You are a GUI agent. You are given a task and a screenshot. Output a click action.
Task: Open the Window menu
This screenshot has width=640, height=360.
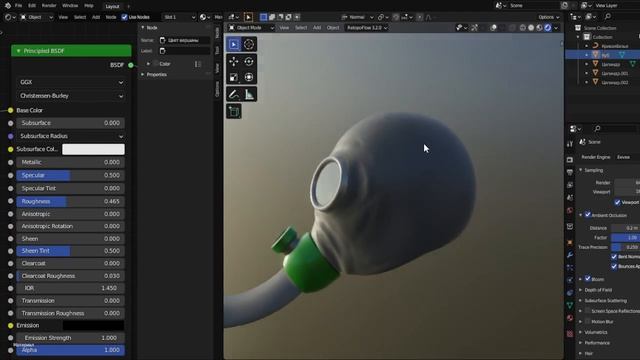pyautogui.click(x=70, y=6)
